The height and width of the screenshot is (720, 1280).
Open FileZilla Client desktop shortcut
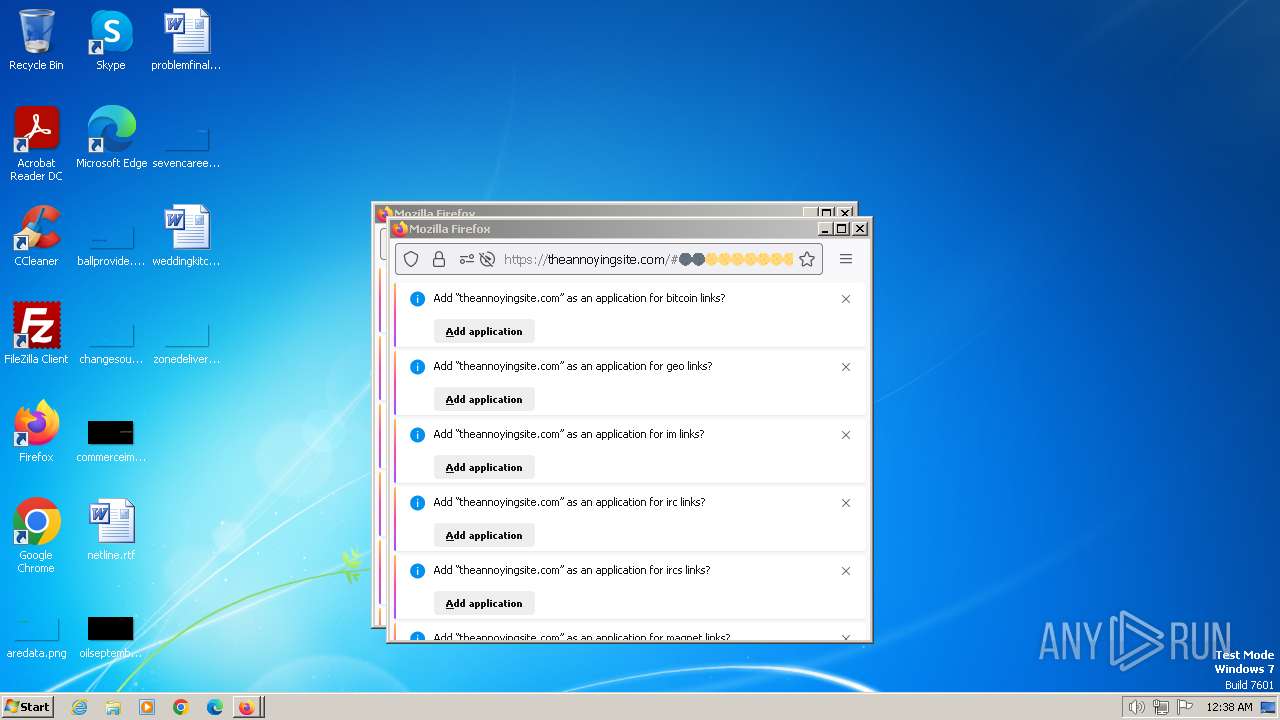pos(36,334)
